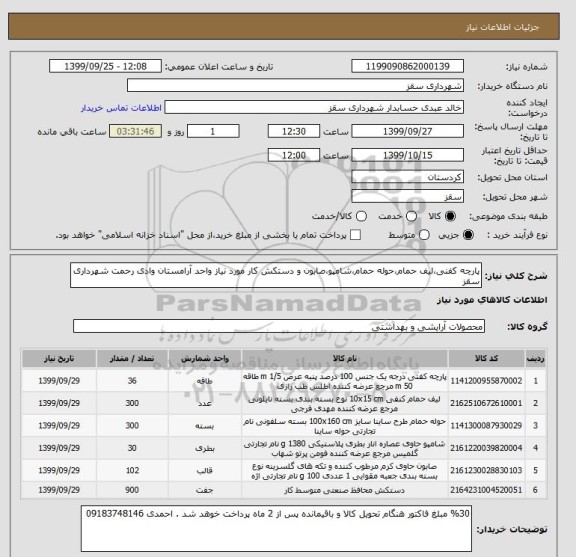
Task: Click the delivery province field کردستان
Action: click(x=407, y=177)
